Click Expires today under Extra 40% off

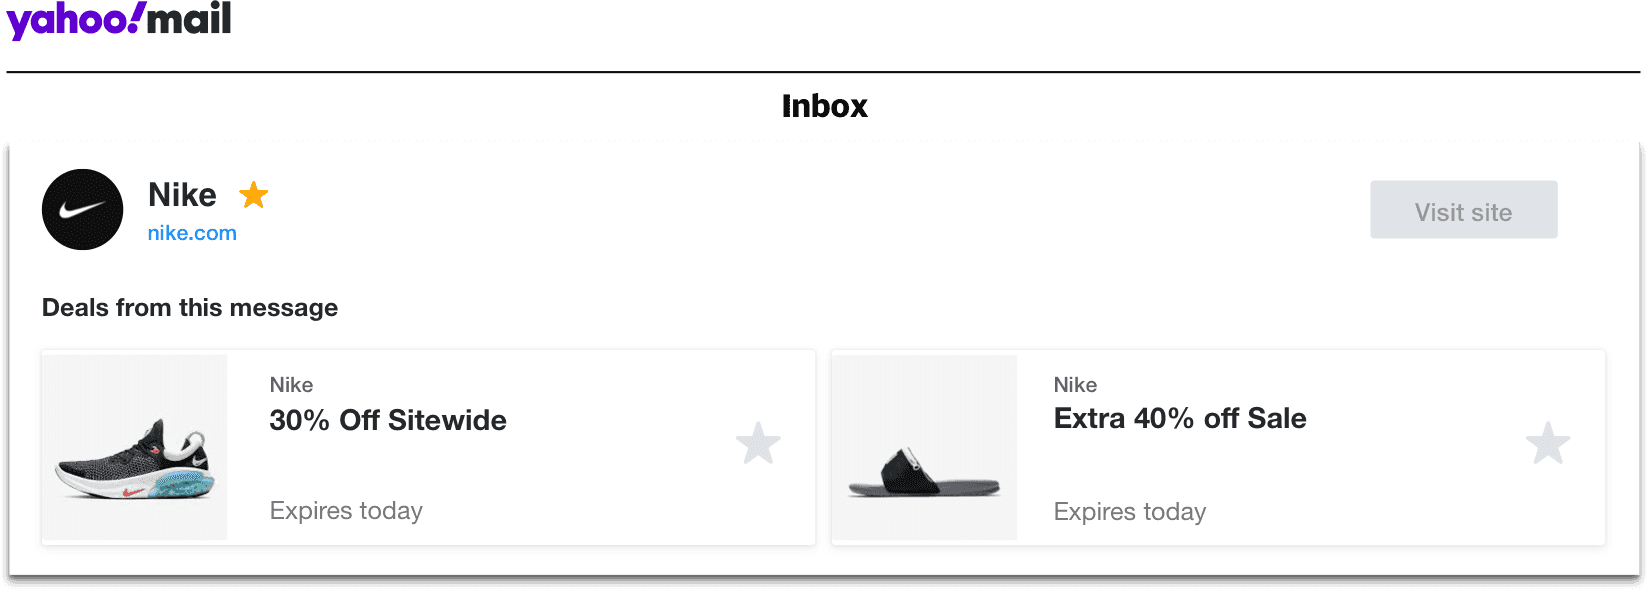pyautogui.click(x=1130, y=512)
